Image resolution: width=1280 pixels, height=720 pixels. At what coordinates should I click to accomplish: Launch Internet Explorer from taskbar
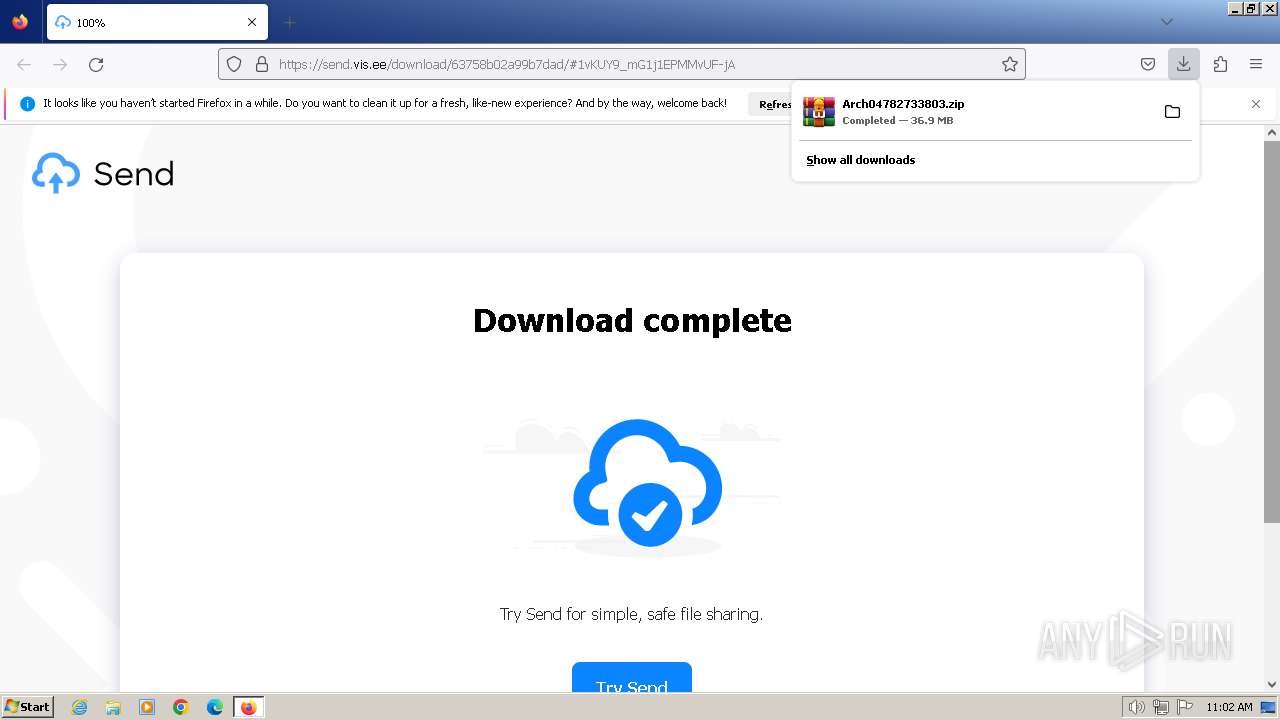[80, 707]
